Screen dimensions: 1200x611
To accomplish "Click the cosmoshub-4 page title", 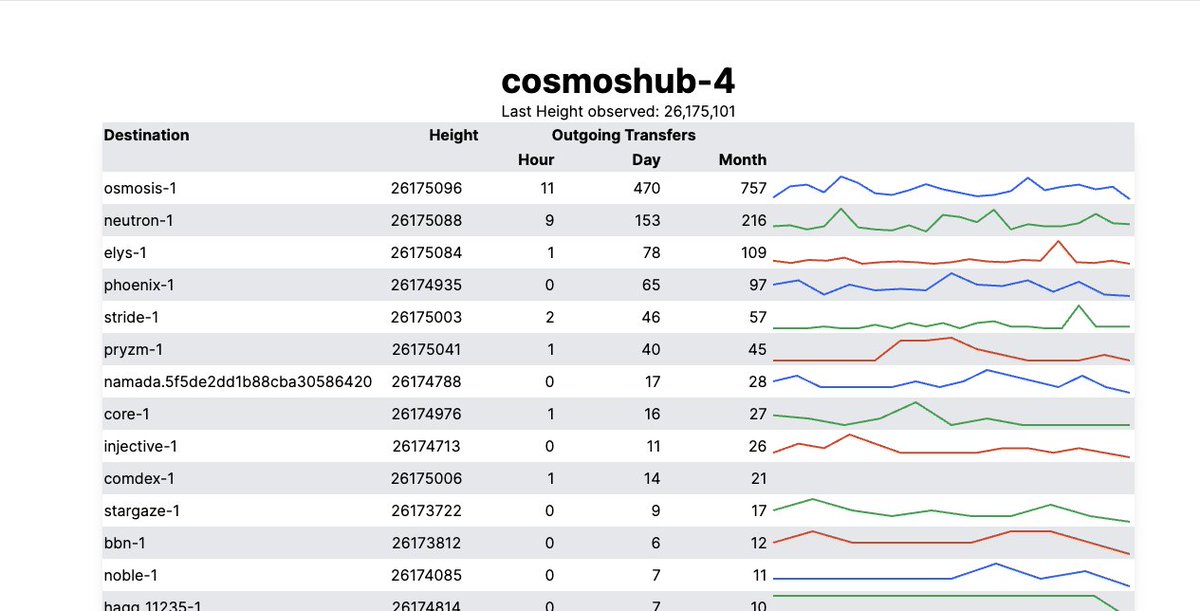I will point(618,81).
